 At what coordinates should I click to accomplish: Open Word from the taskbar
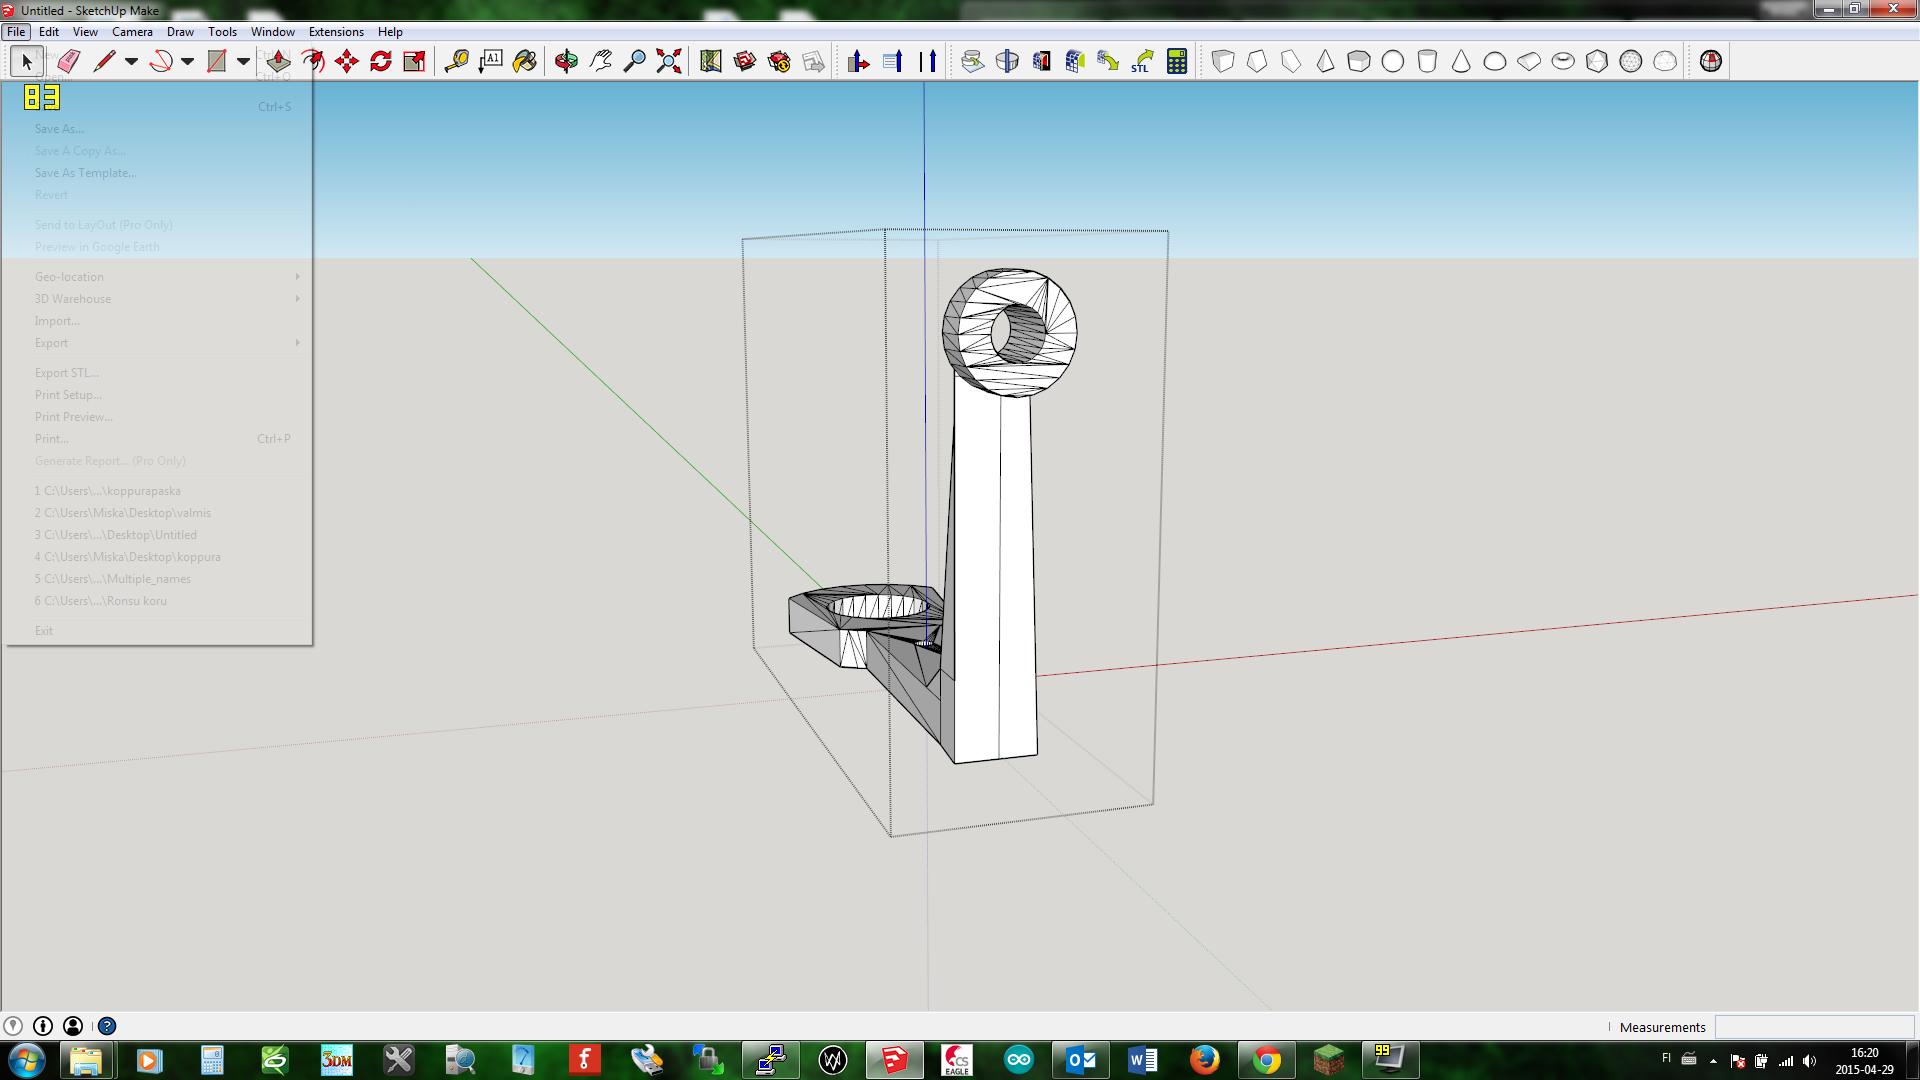tap(1142, 1060)
